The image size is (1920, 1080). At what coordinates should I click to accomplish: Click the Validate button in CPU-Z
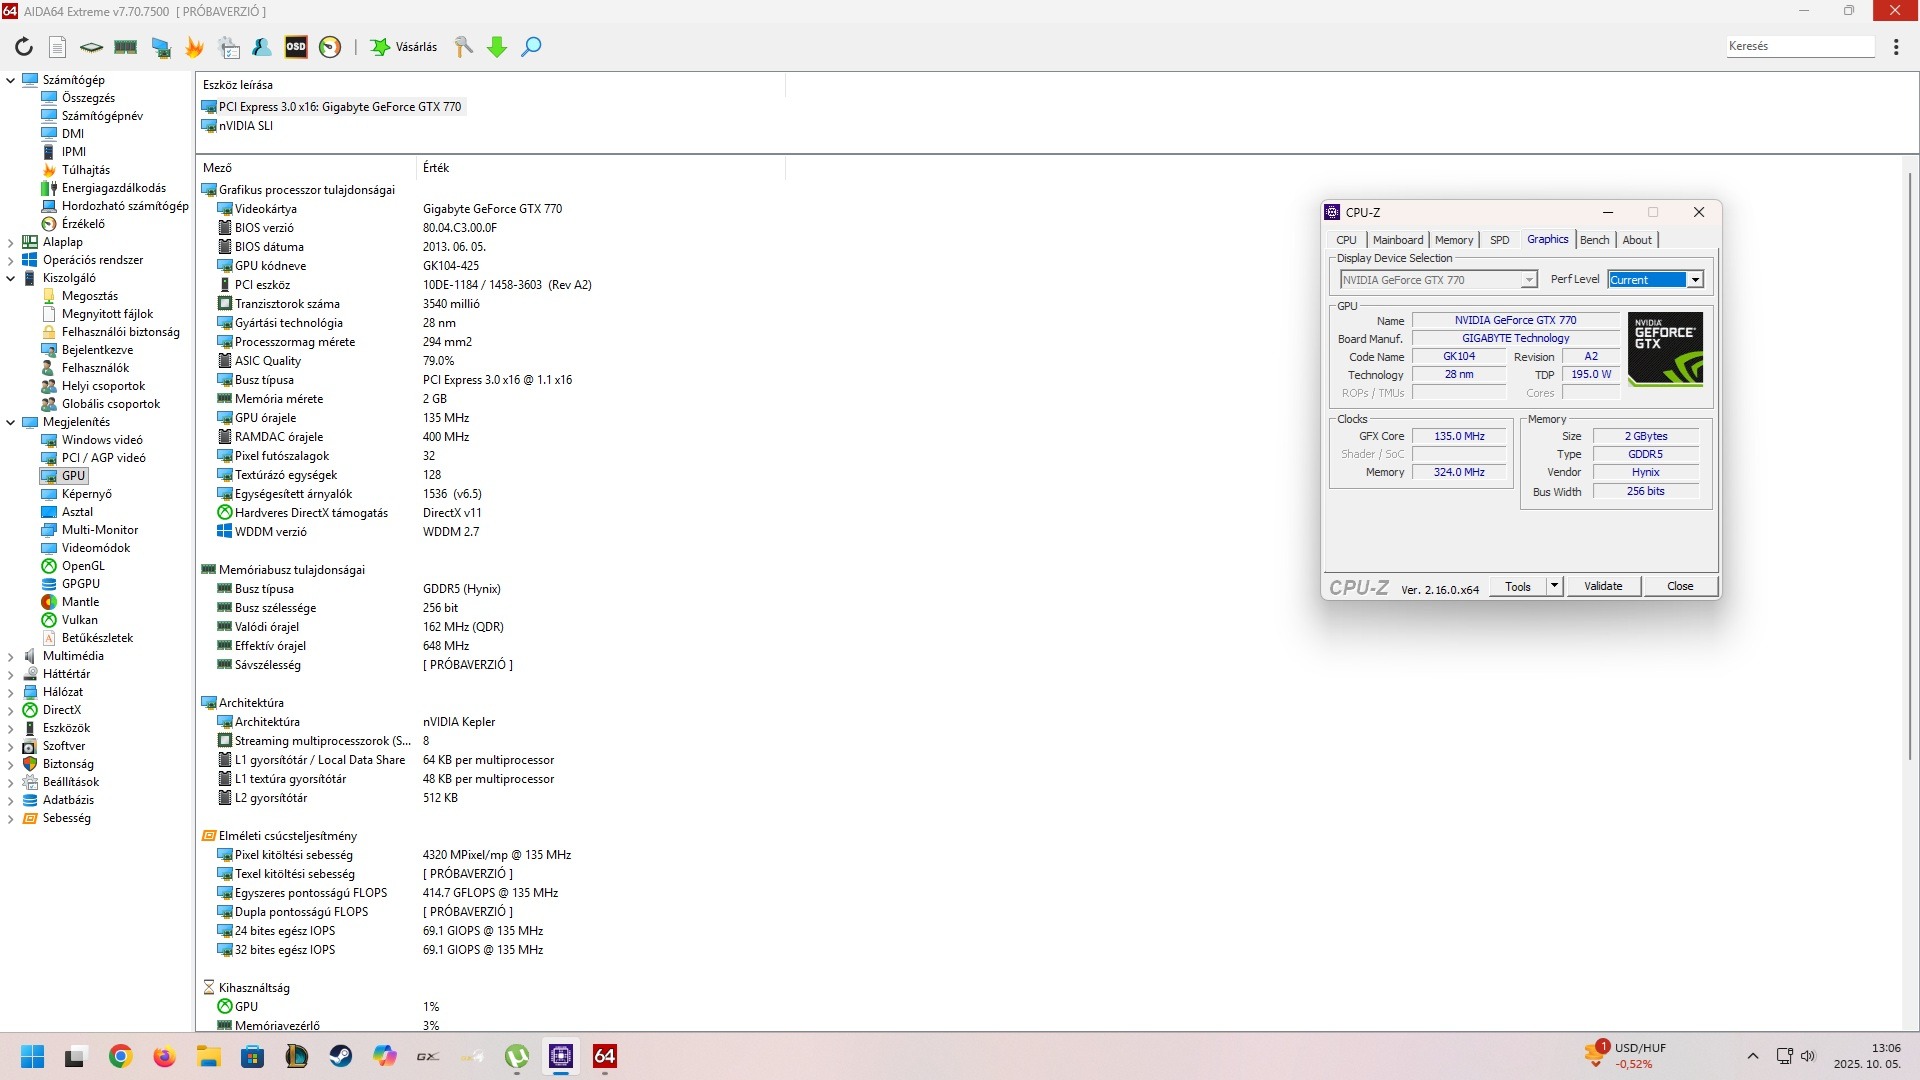(x=1602, y=587)
